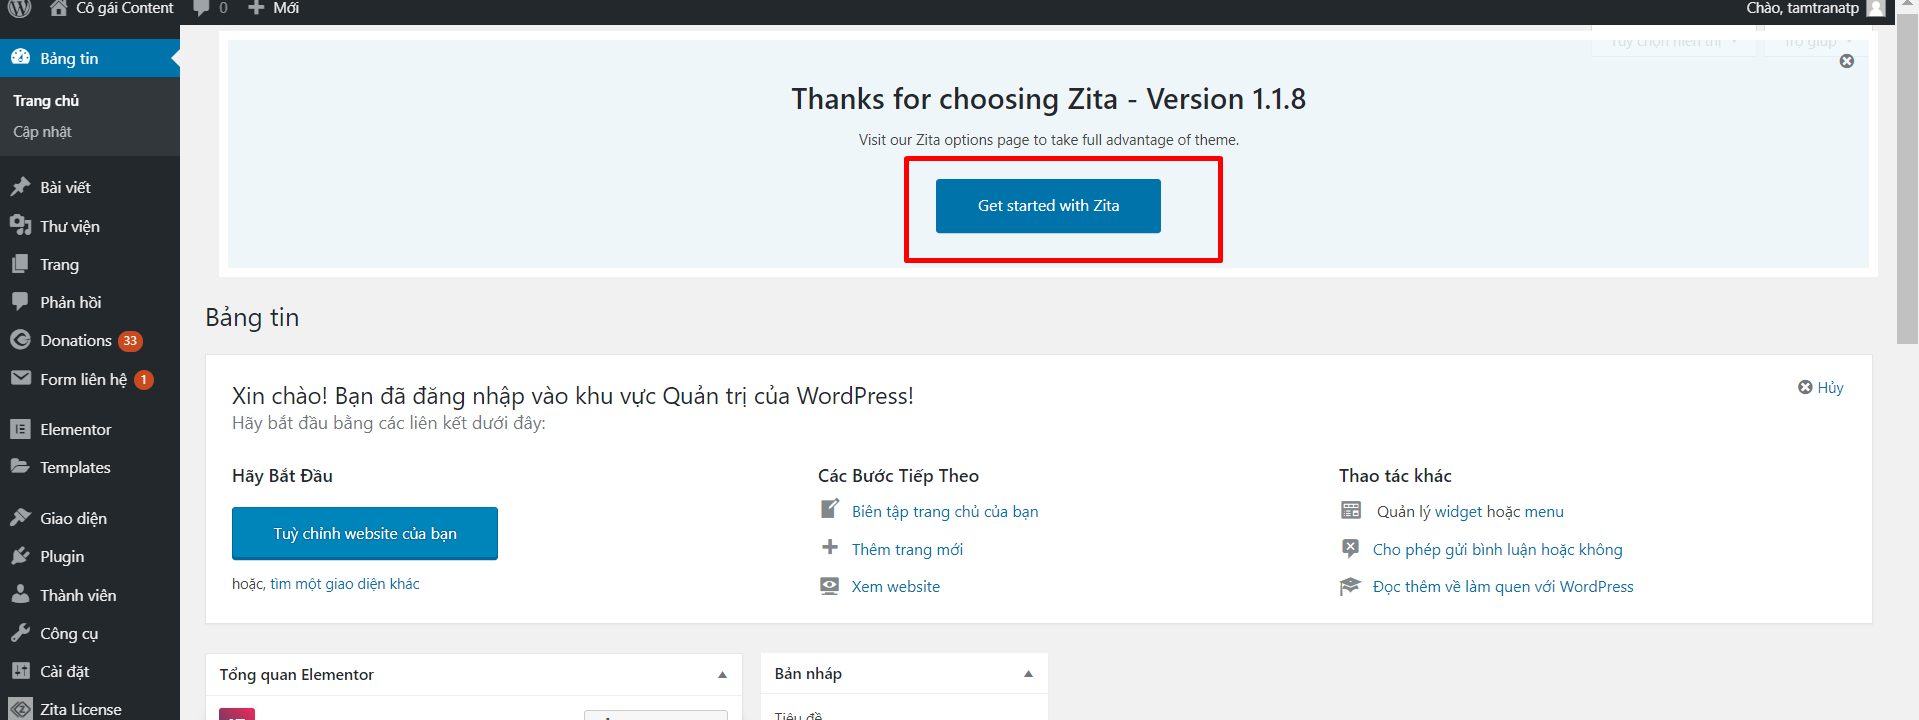Click the Plugin plug icon
Viewport: 1919px width, 720px height.
(20, 556)
